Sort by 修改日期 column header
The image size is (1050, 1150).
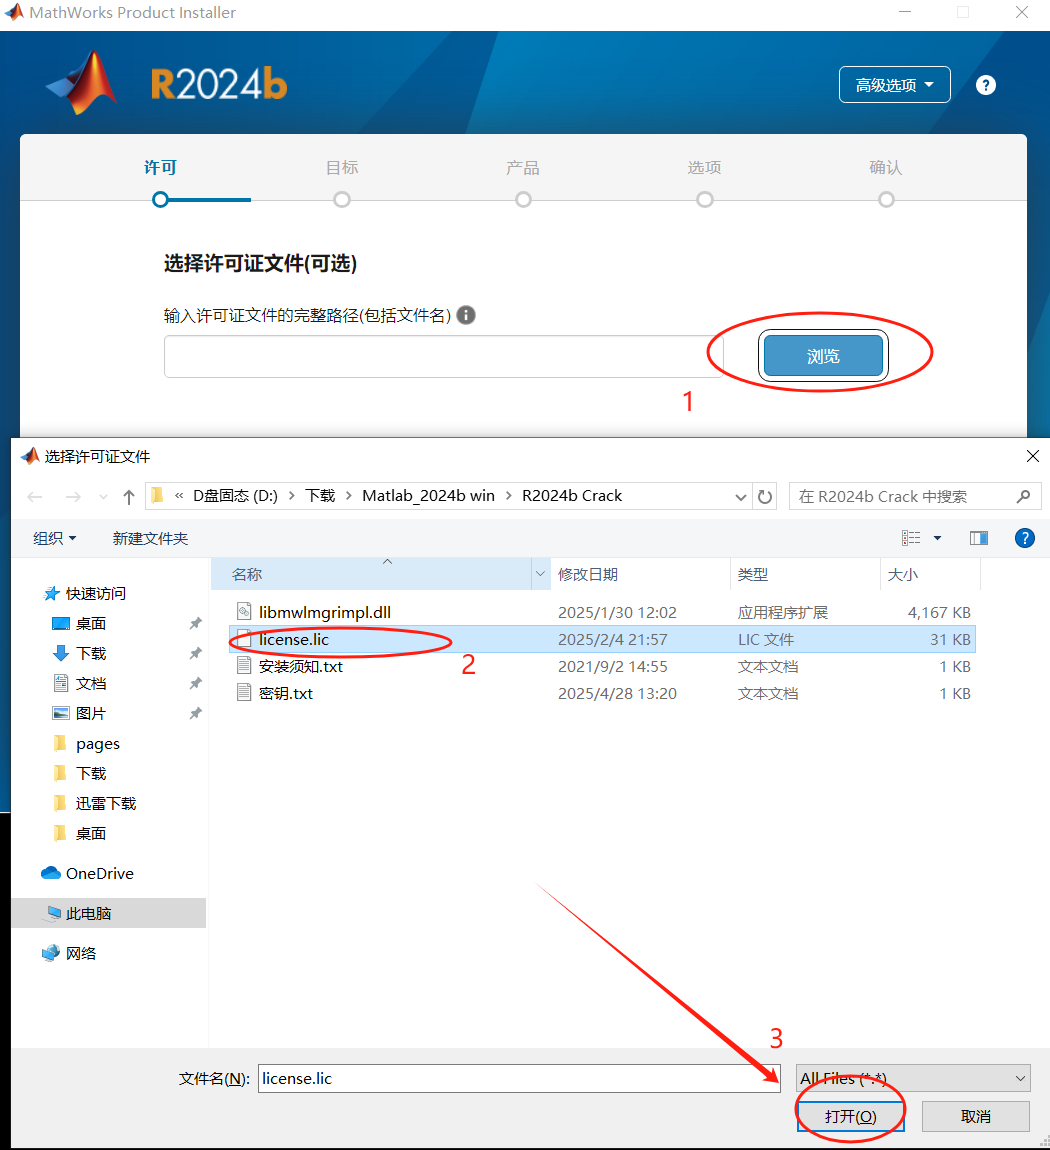click(639, 574)
